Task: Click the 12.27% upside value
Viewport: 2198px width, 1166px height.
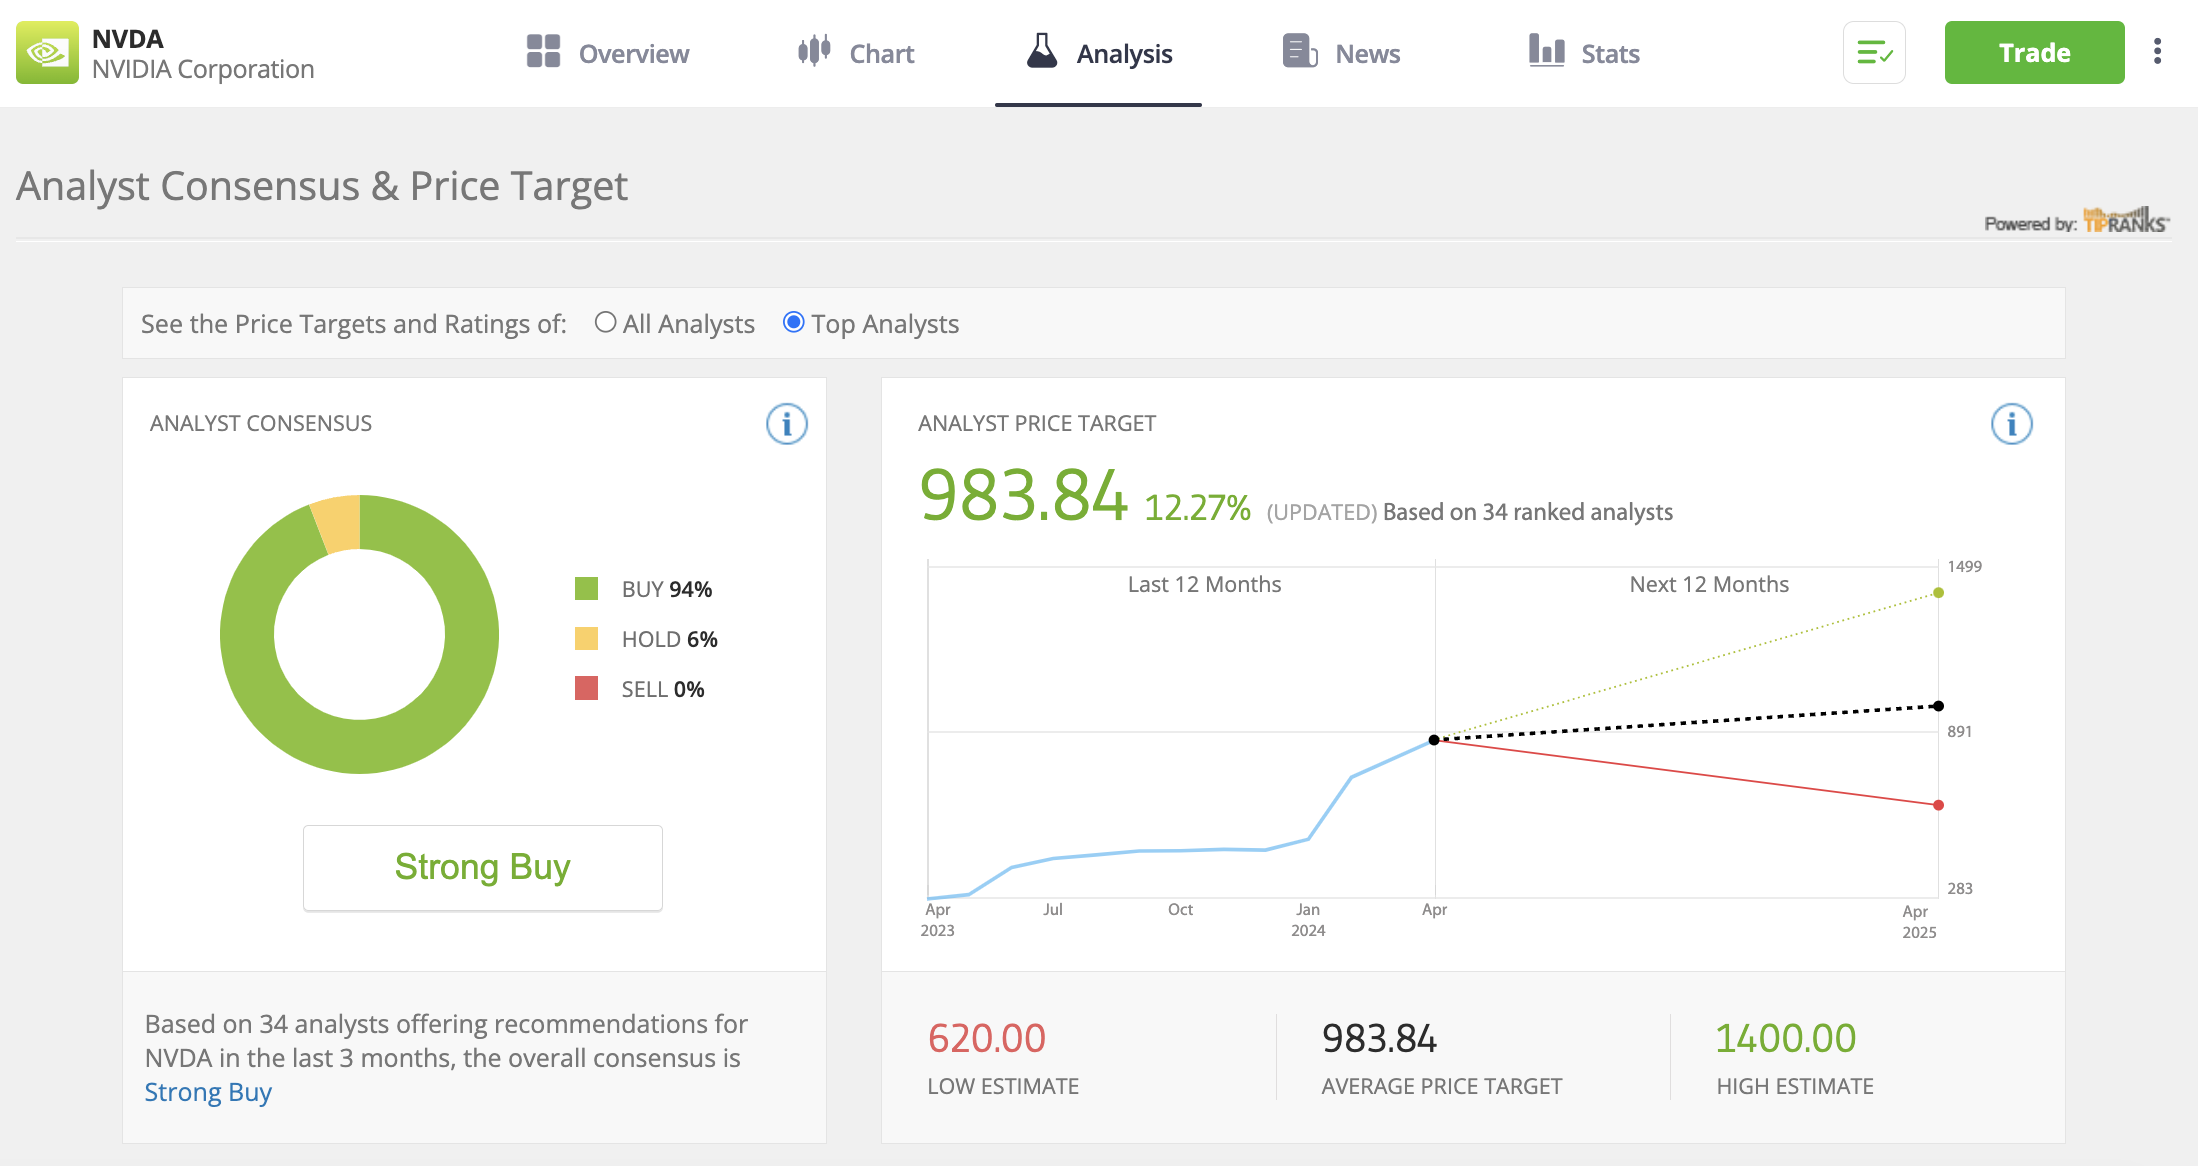Action: pos(1197,508)
